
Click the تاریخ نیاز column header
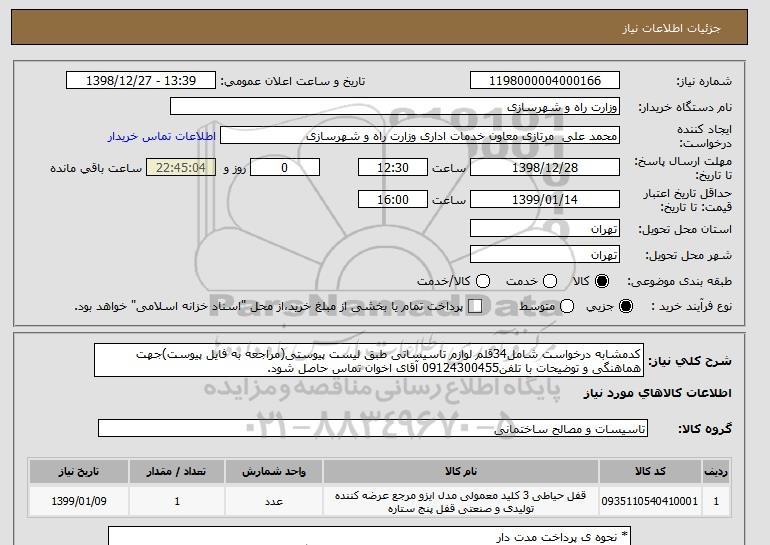click(x=79, y=471)
